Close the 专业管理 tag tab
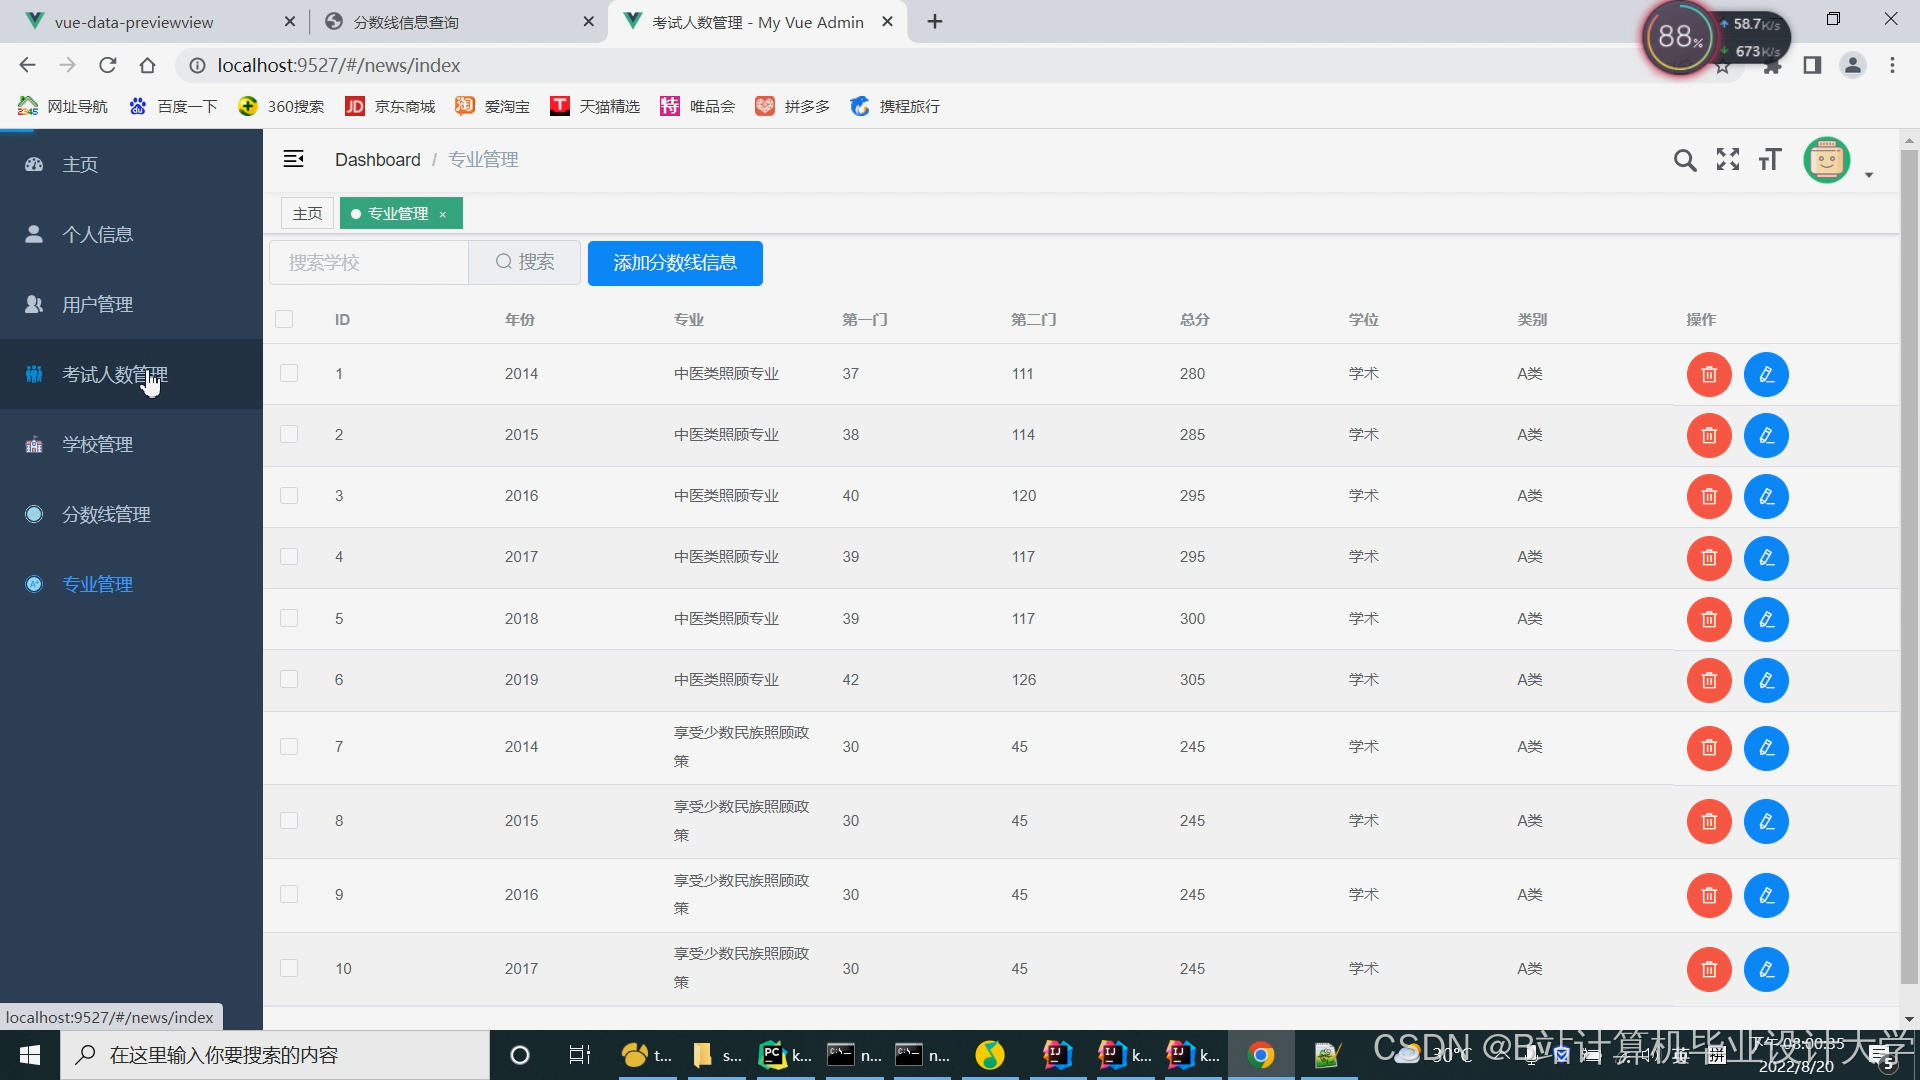1920x1080 pixels. pos(443,214)
